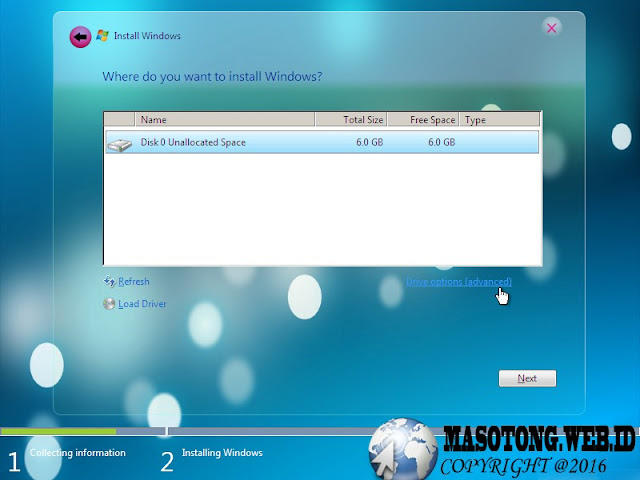
Task: Sort by the Type column header
Action: (499, 120)
